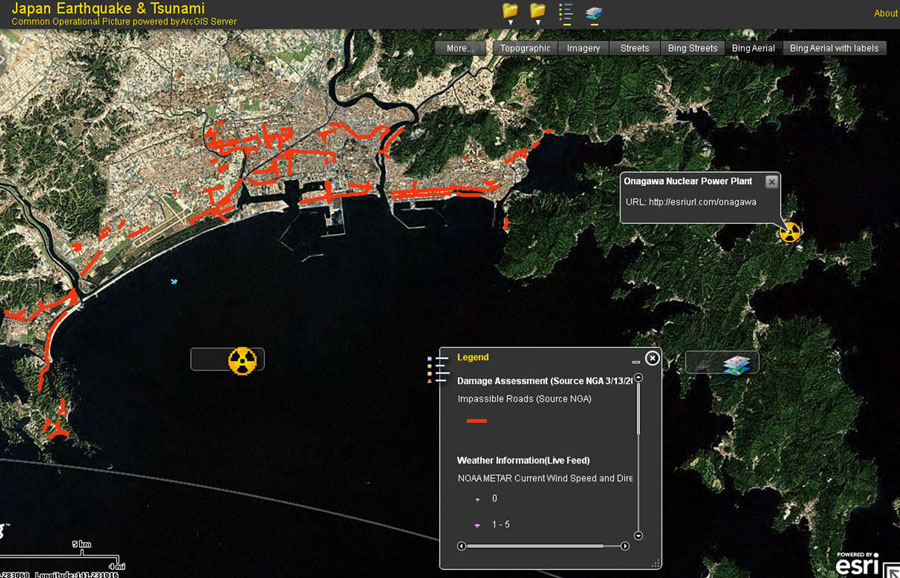
Task: Click the stacked layers icon in header
Action: pos(593,13)
